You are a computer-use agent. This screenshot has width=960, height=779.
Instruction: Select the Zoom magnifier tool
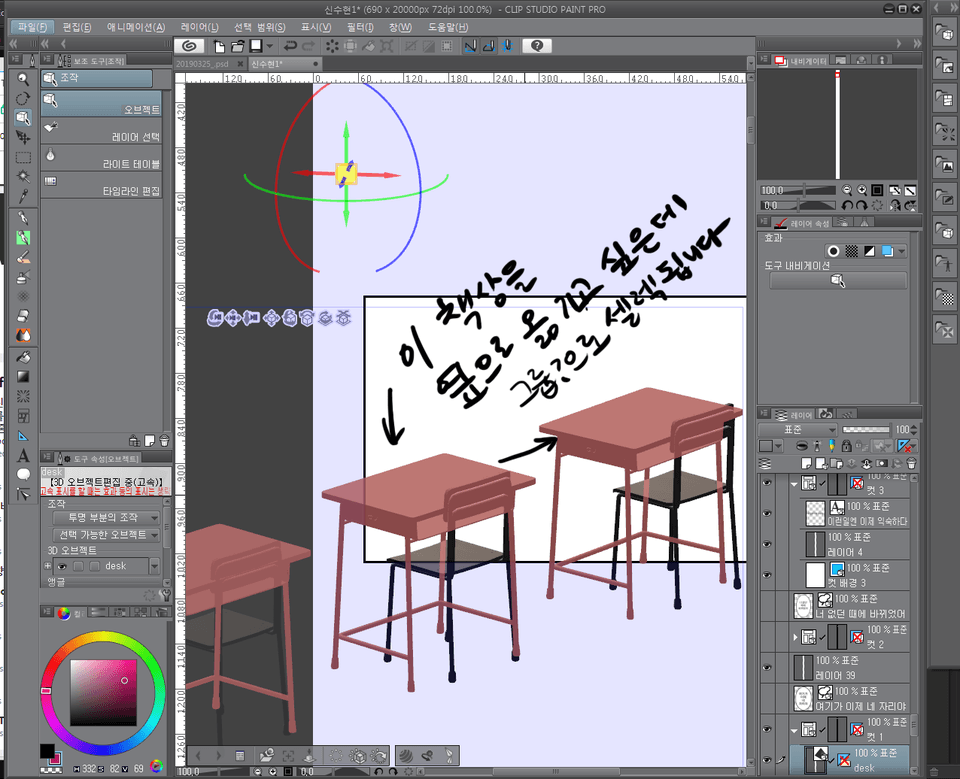(23, 77)
